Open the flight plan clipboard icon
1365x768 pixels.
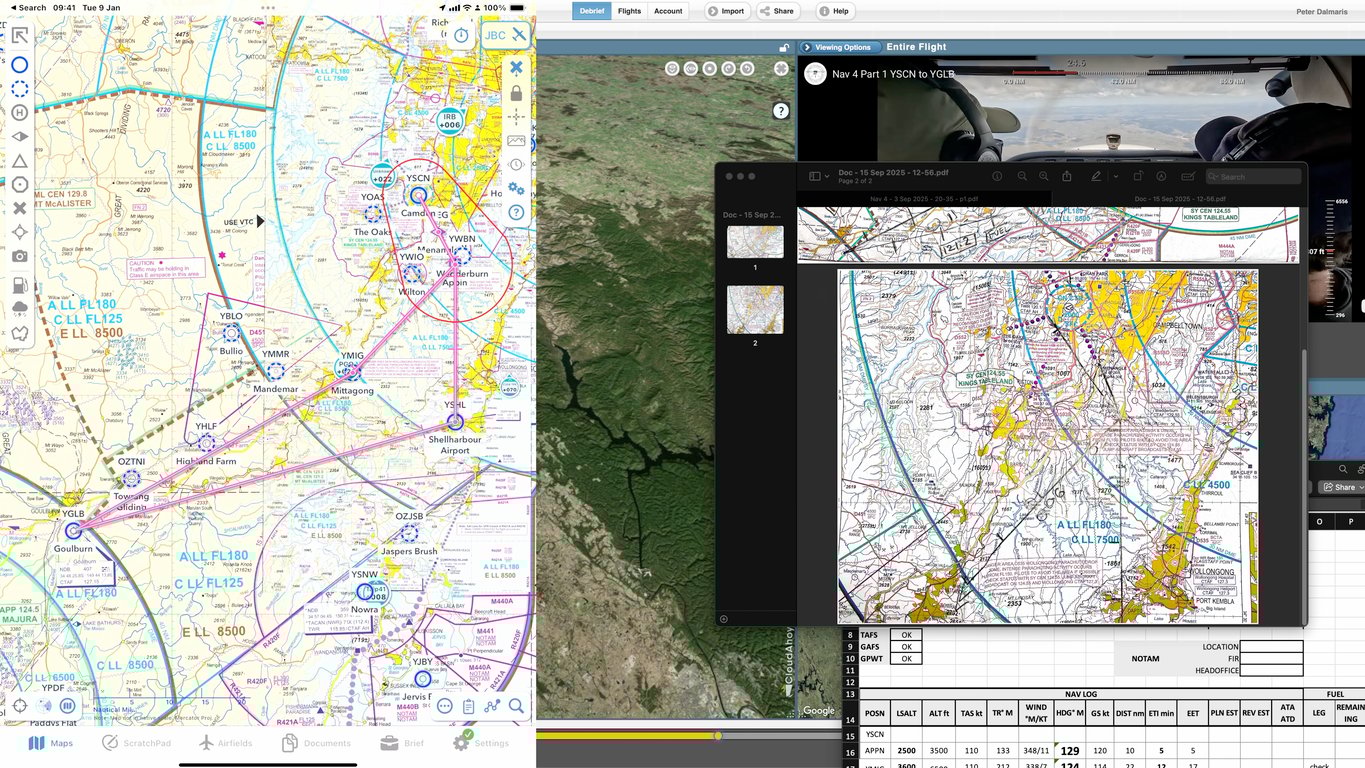pyautogui.click(x=469, y=706)
